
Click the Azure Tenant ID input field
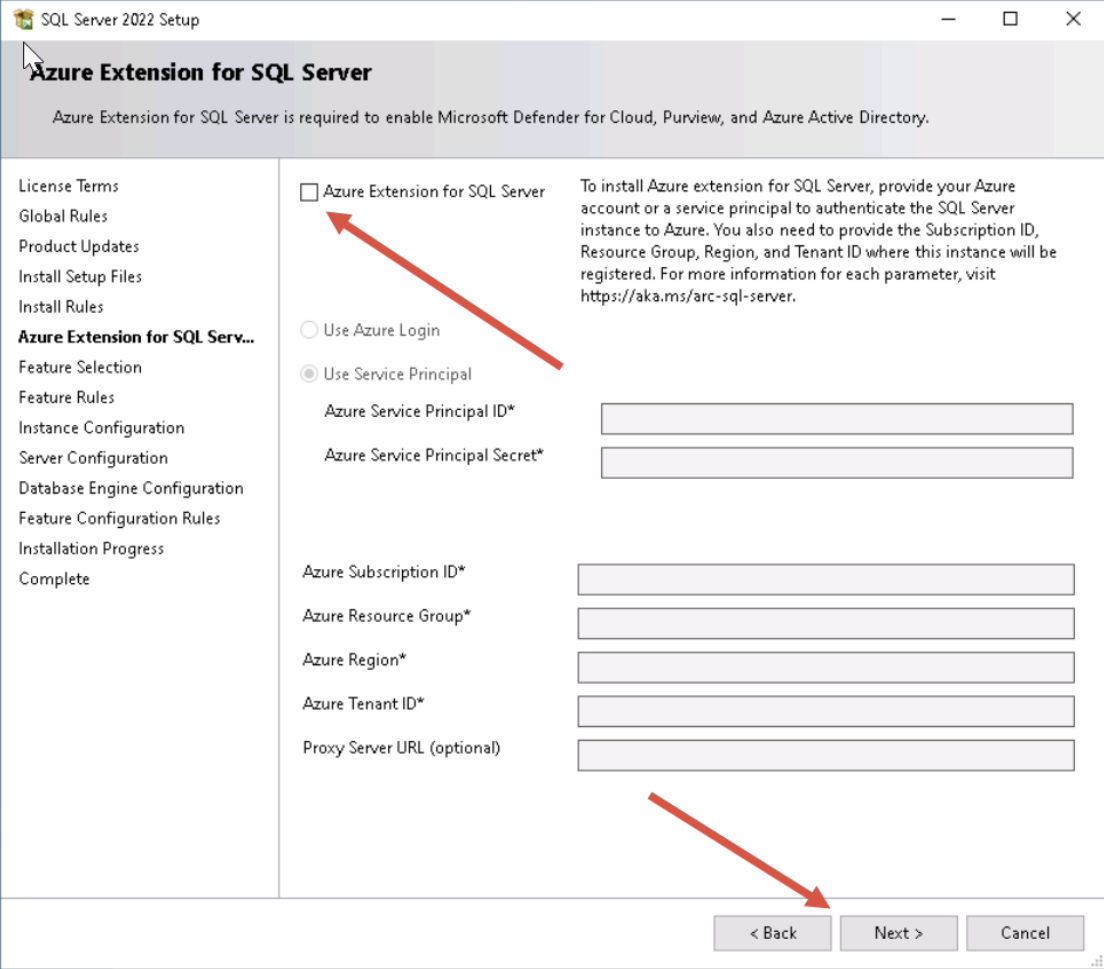pos(826,711)
